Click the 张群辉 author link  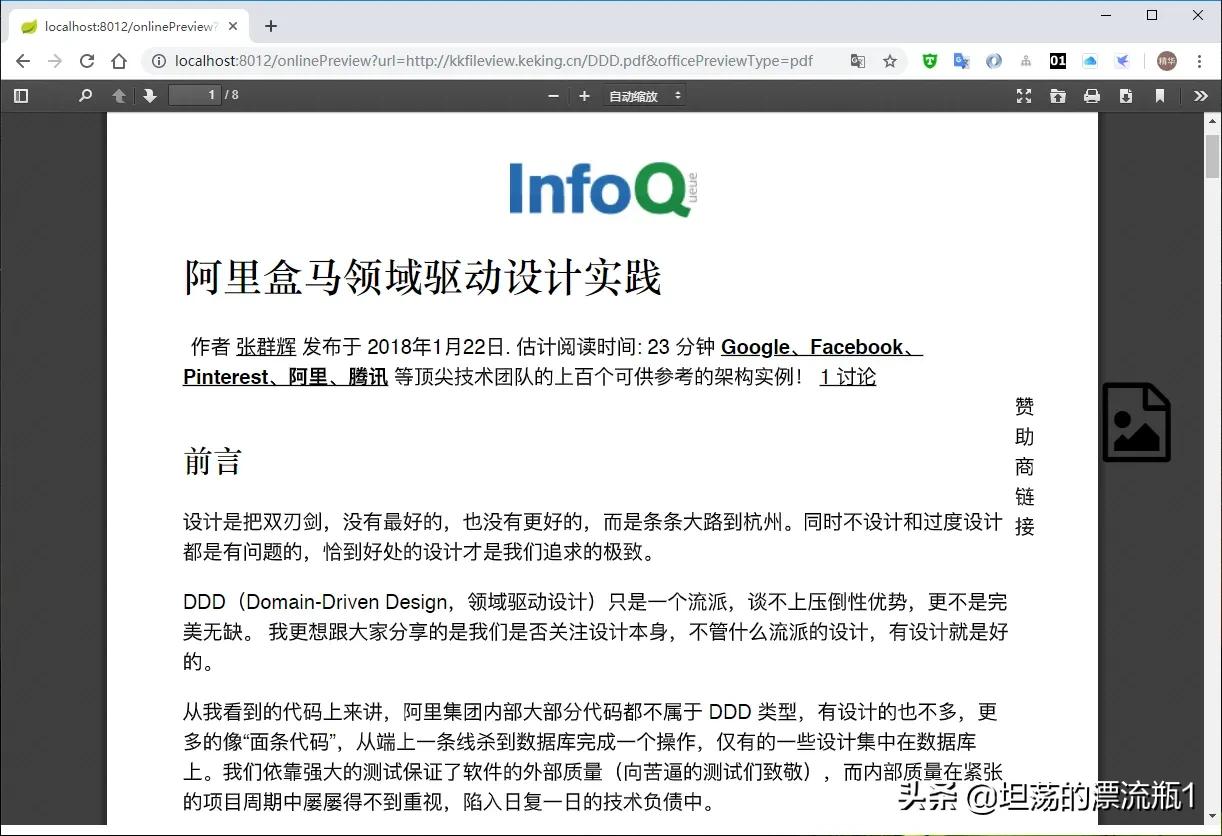click(x=265, y=346)
